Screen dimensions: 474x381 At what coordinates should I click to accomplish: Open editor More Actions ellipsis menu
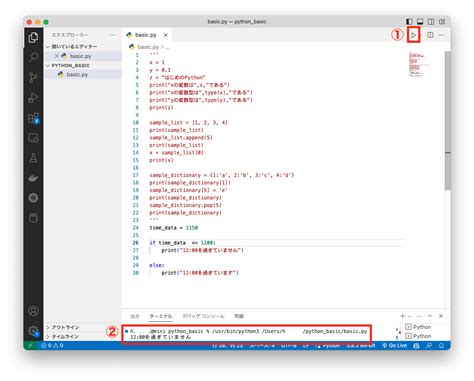[441, 35]
